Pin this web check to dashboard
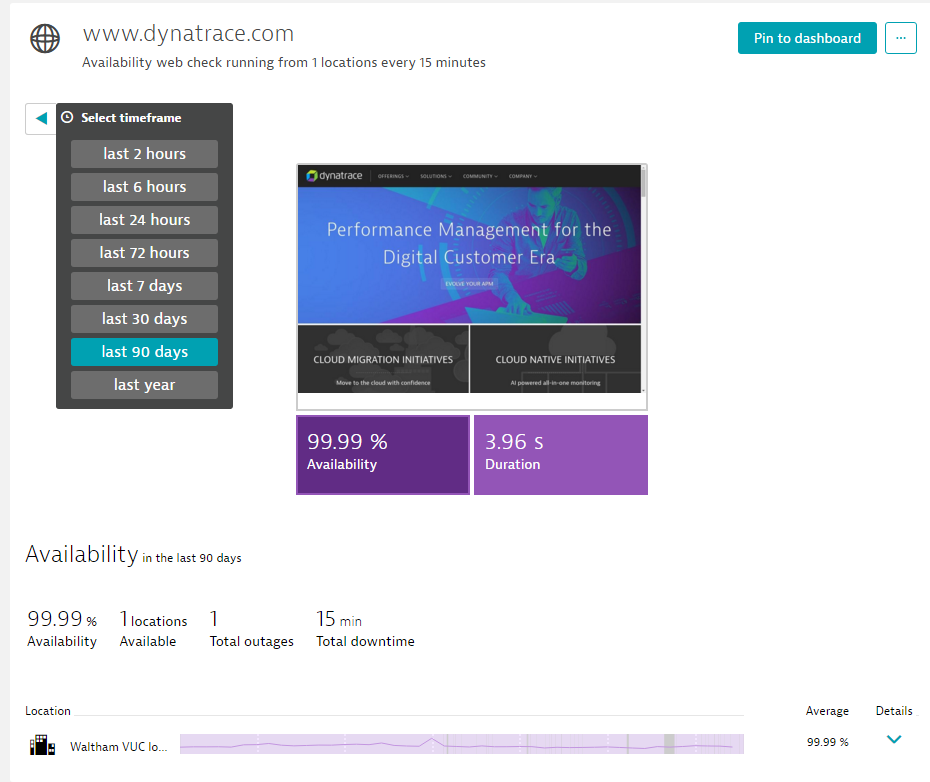Image resolution: width=930 pixels, height=782 pixels. 807,38
